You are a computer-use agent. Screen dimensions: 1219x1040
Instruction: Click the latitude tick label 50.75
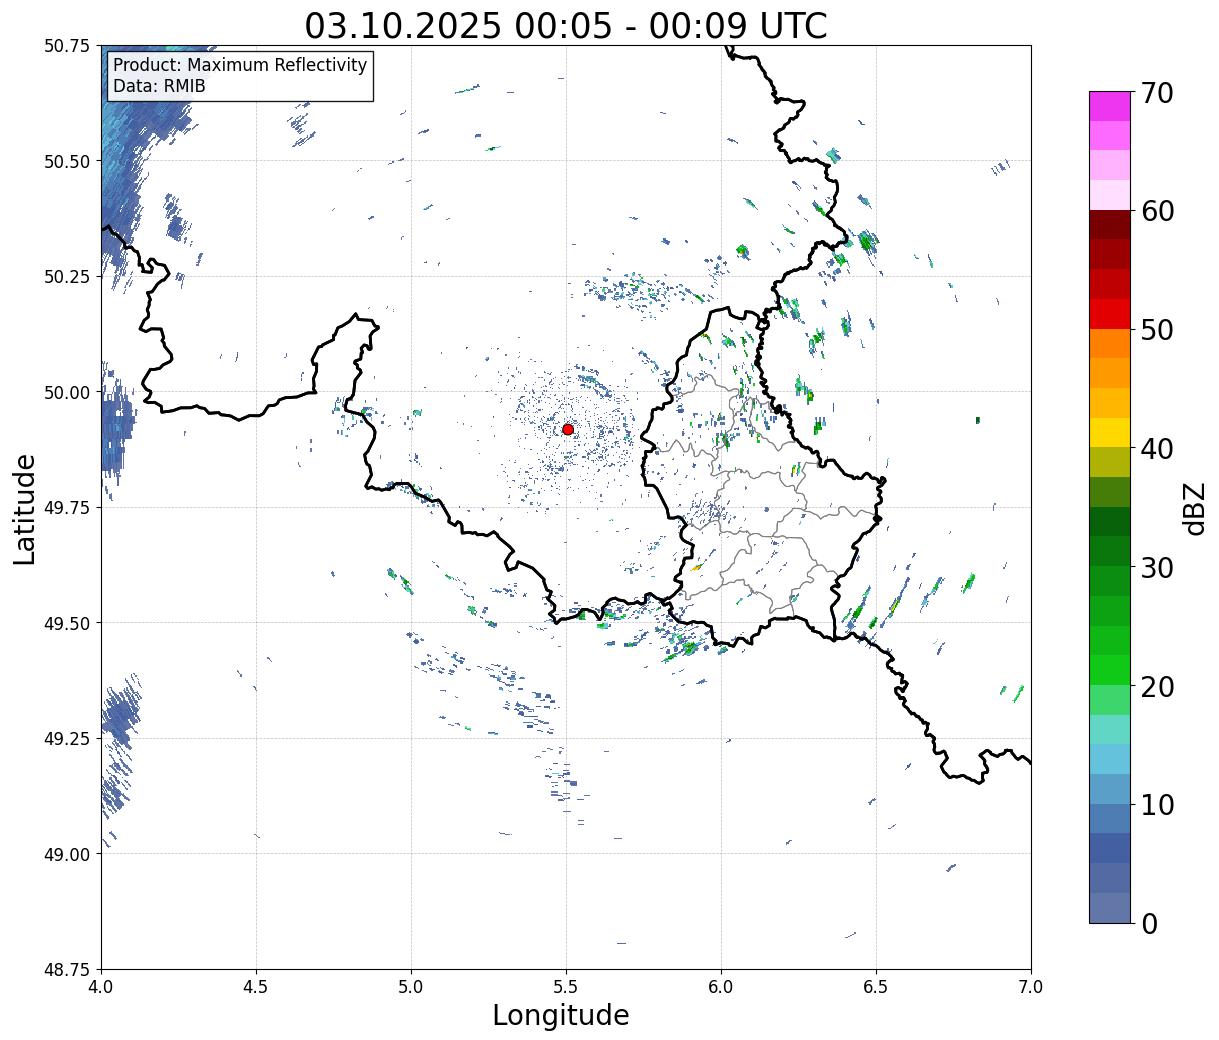coord(67,46)
